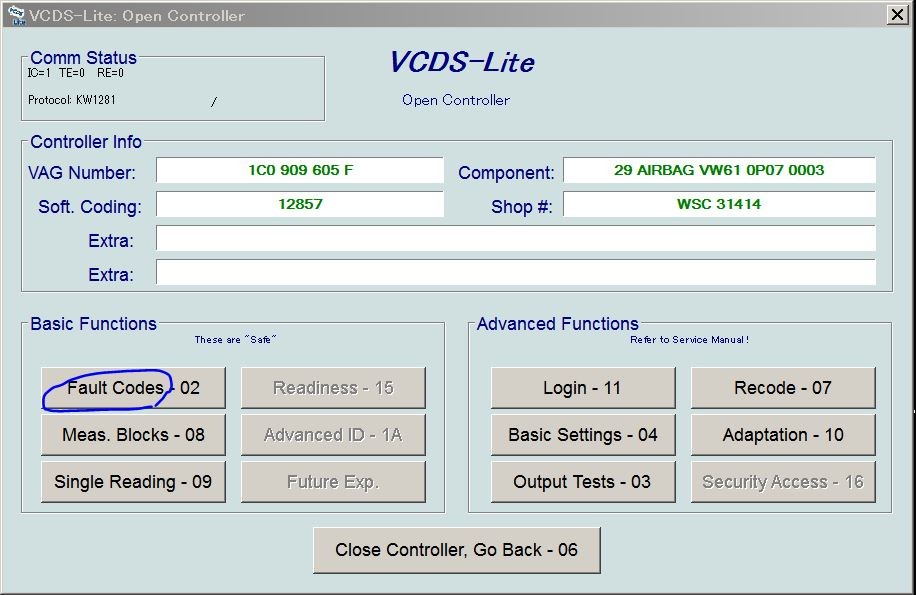This screenshot has height=595, width=916.
Task: Click the disabled Advanced ID - 1A button
Action: click(x=333, y=435)
